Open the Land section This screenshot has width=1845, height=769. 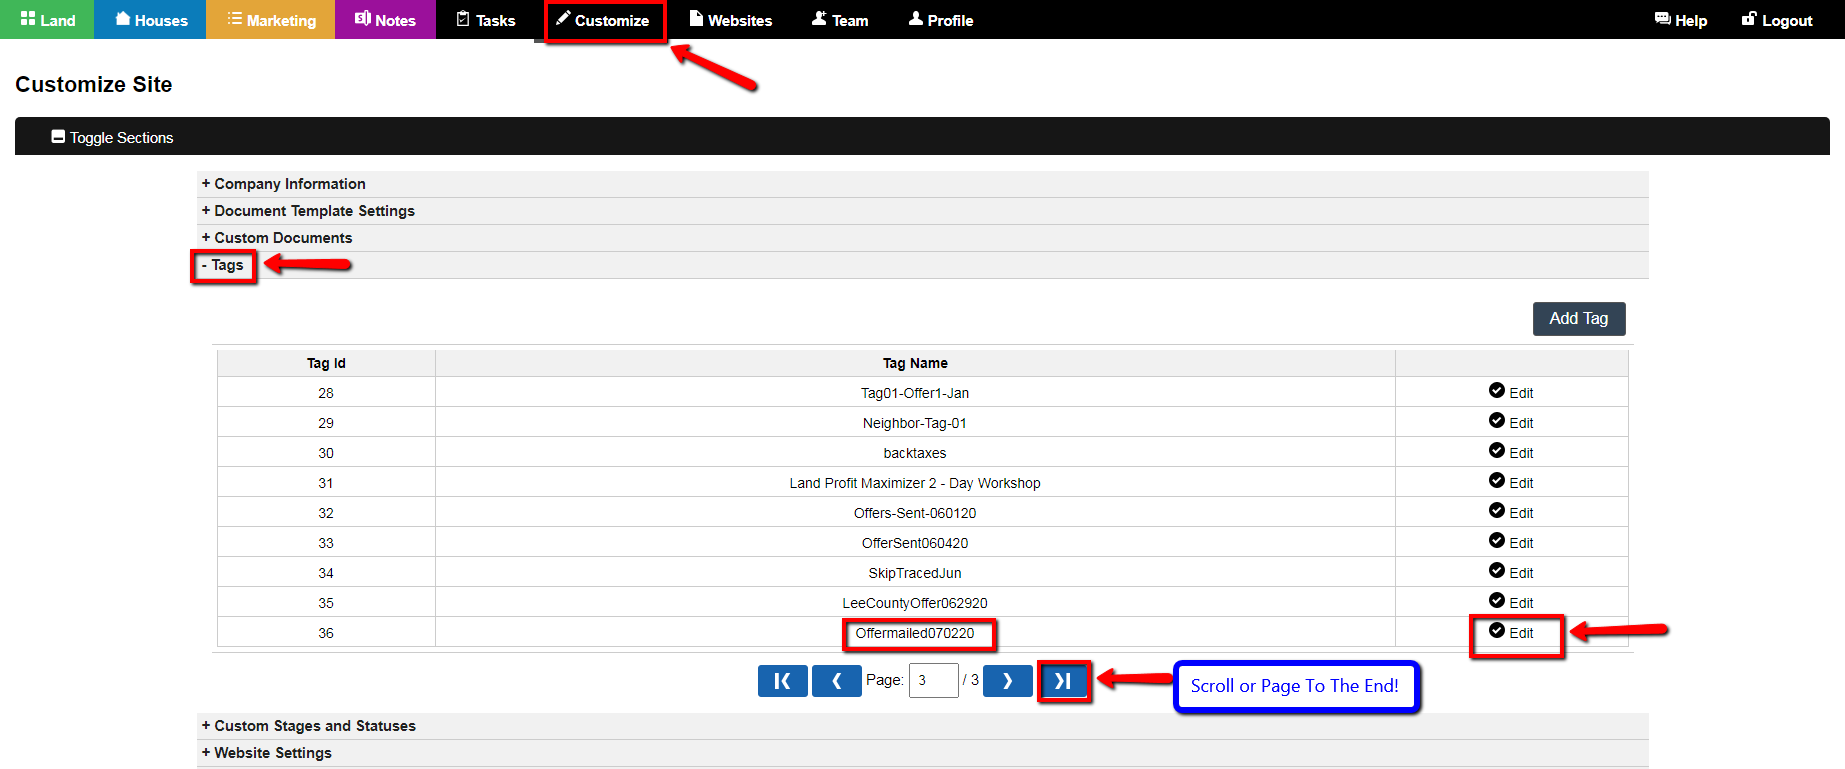pos(47,20)
